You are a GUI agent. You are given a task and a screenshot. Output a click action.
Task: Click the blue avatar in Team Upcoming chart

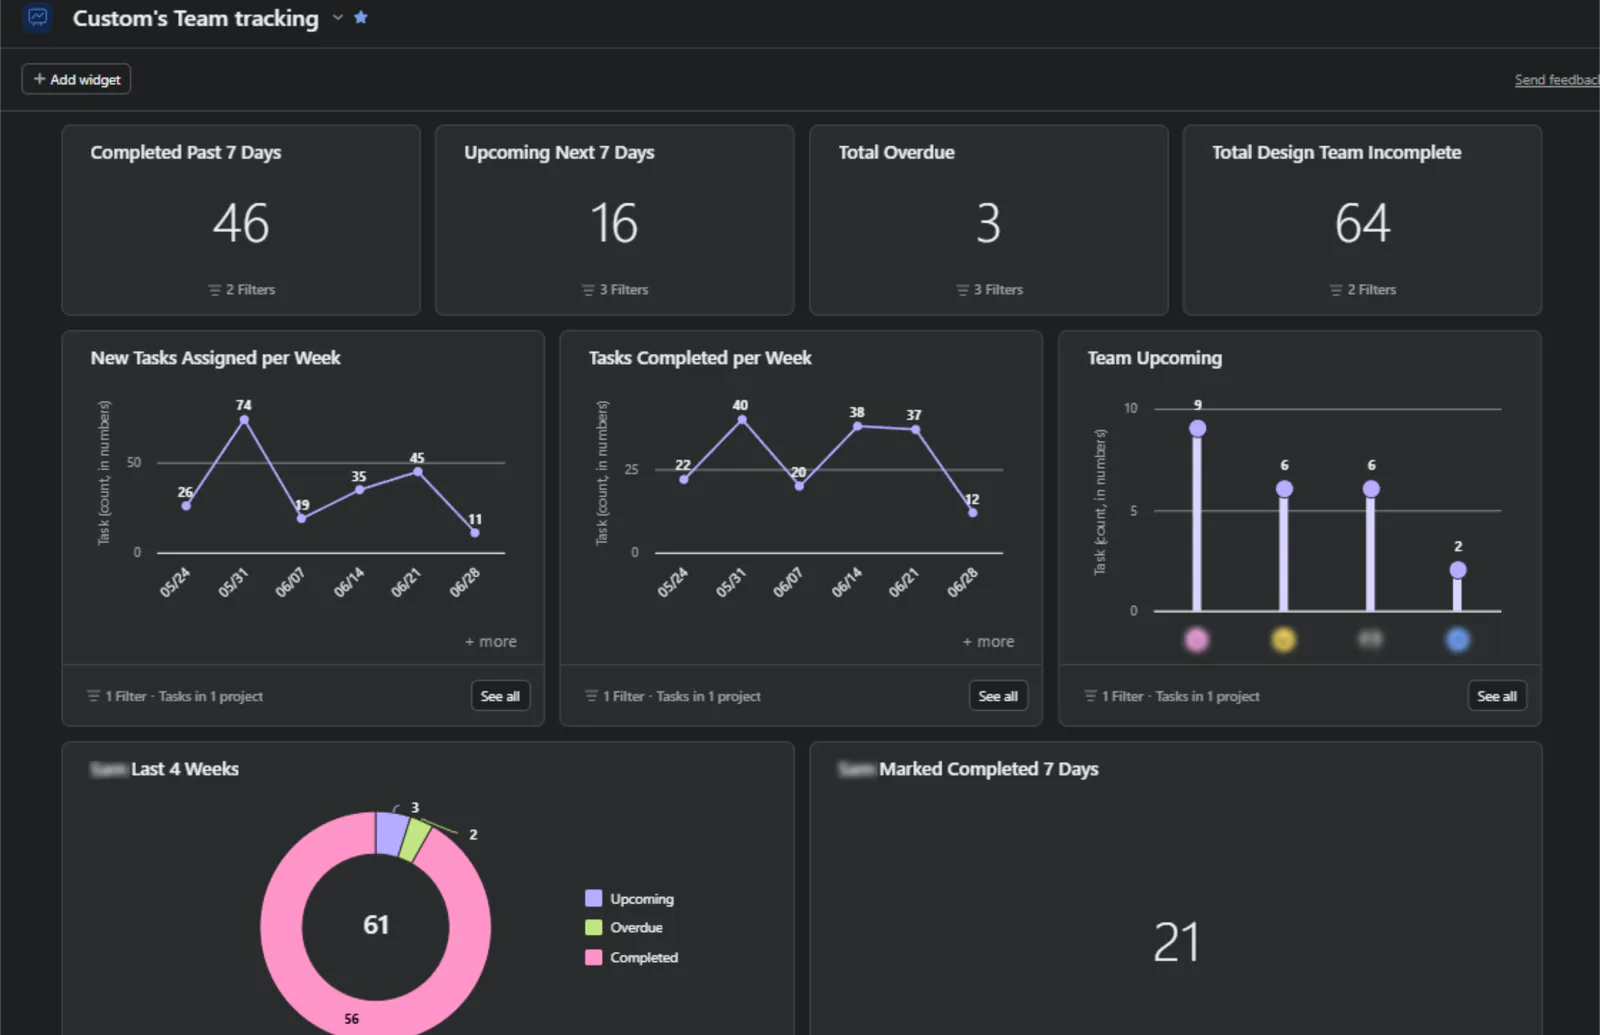(x=1458, y=639)
